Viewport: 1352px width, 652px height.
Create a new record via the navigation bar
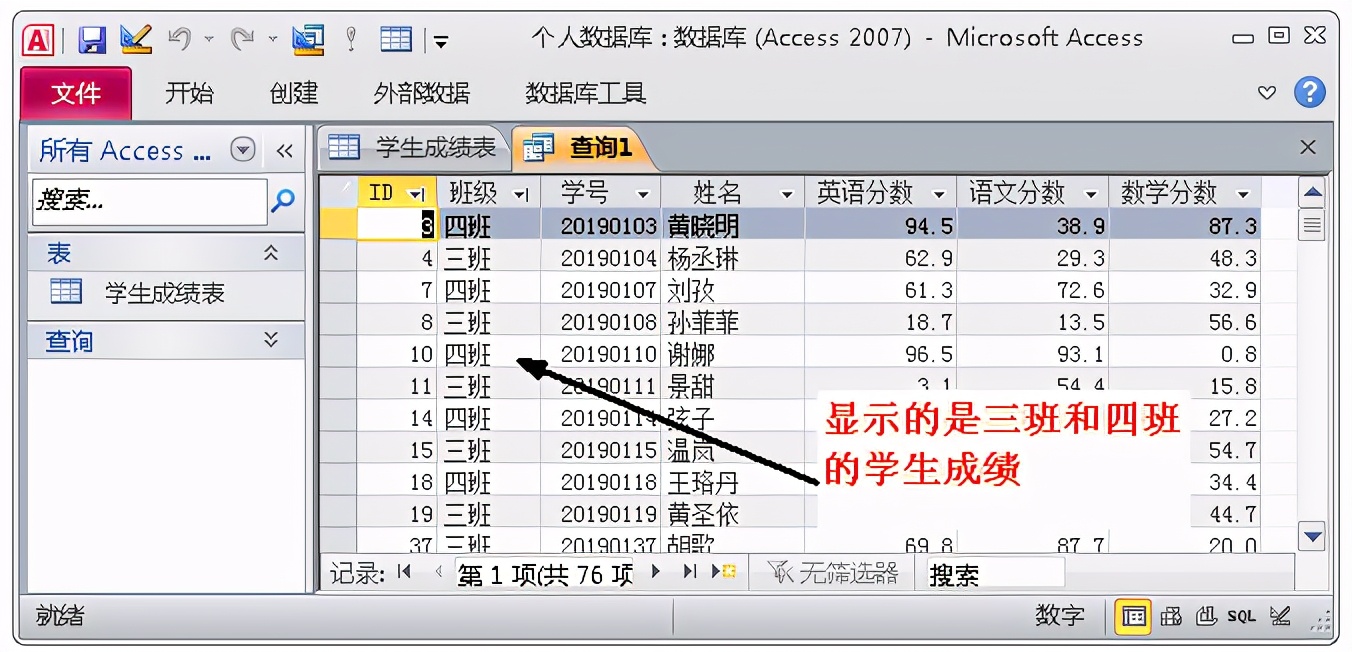[723, 570]
